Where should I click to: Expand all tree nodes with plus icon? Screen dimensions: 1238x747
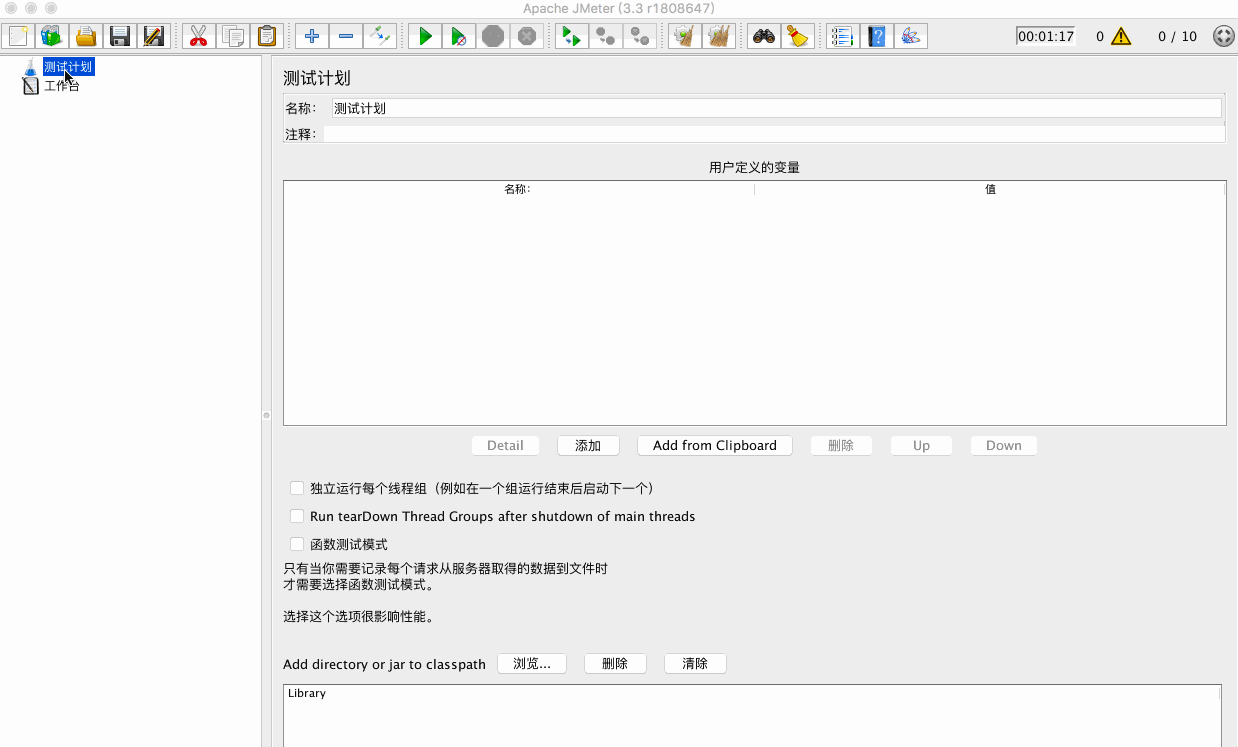(312, 37)
